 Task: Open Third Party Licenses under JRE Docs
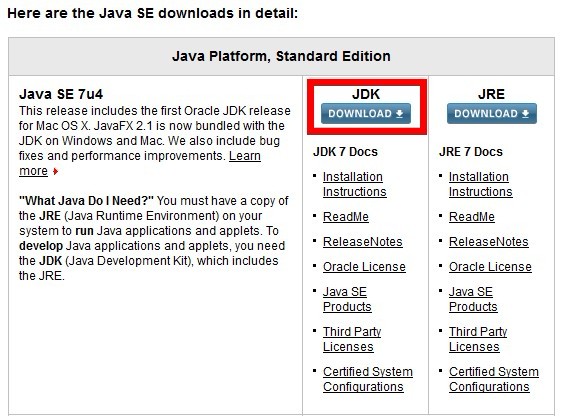478,339
